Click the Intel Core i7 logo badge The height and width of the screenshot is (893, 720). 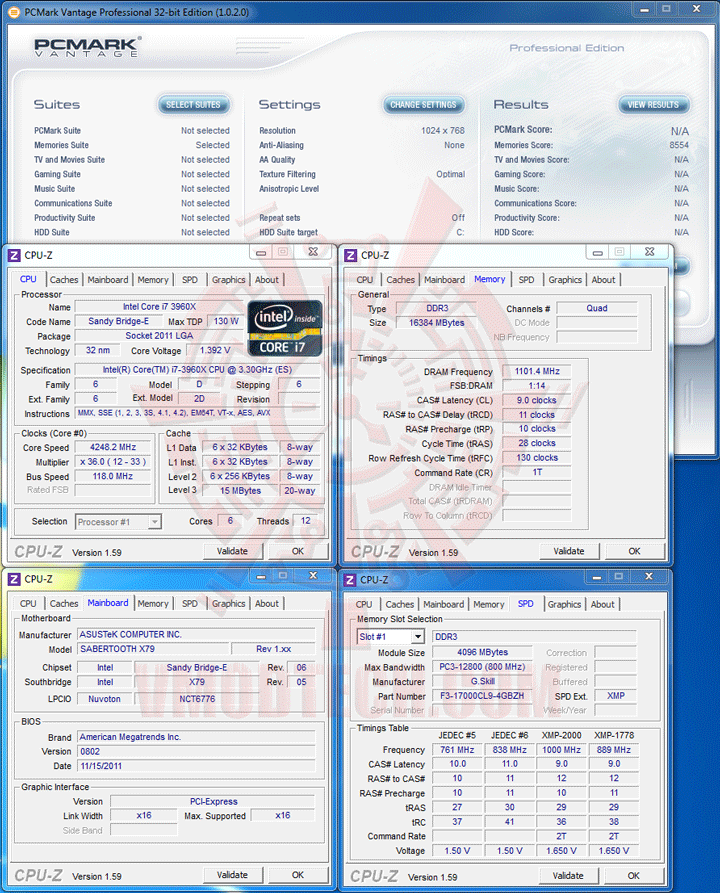pyautogui.click(x=285, y=329)
